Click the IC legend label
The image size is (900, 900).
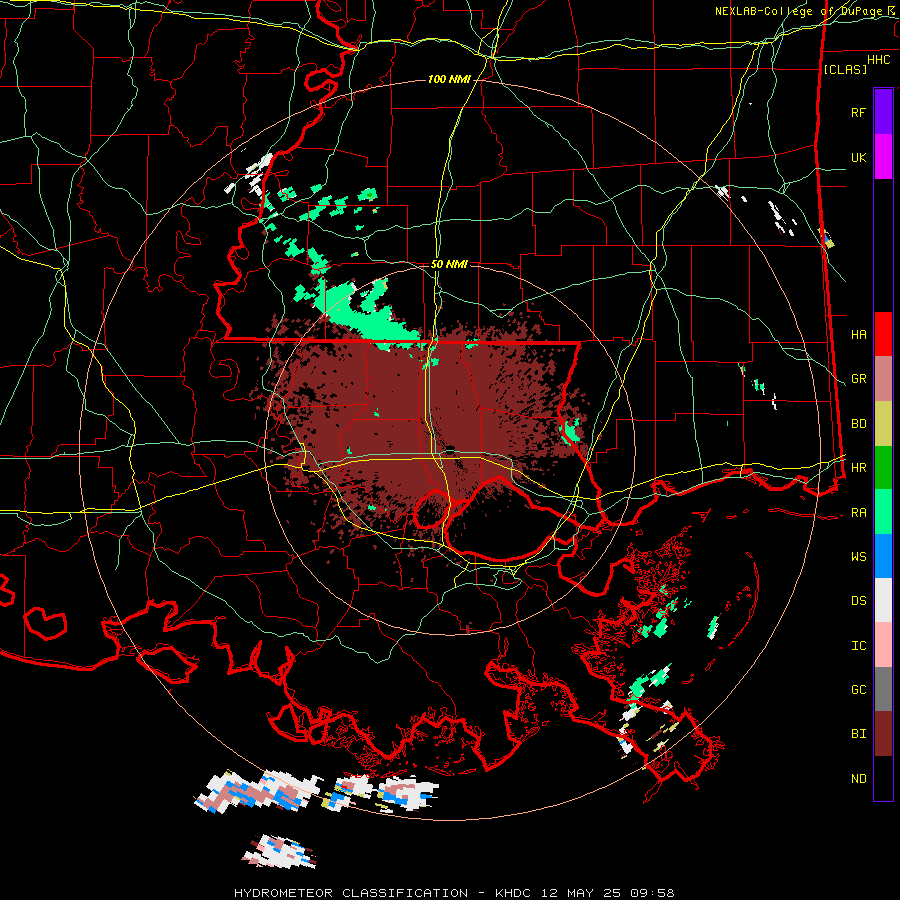858,645
